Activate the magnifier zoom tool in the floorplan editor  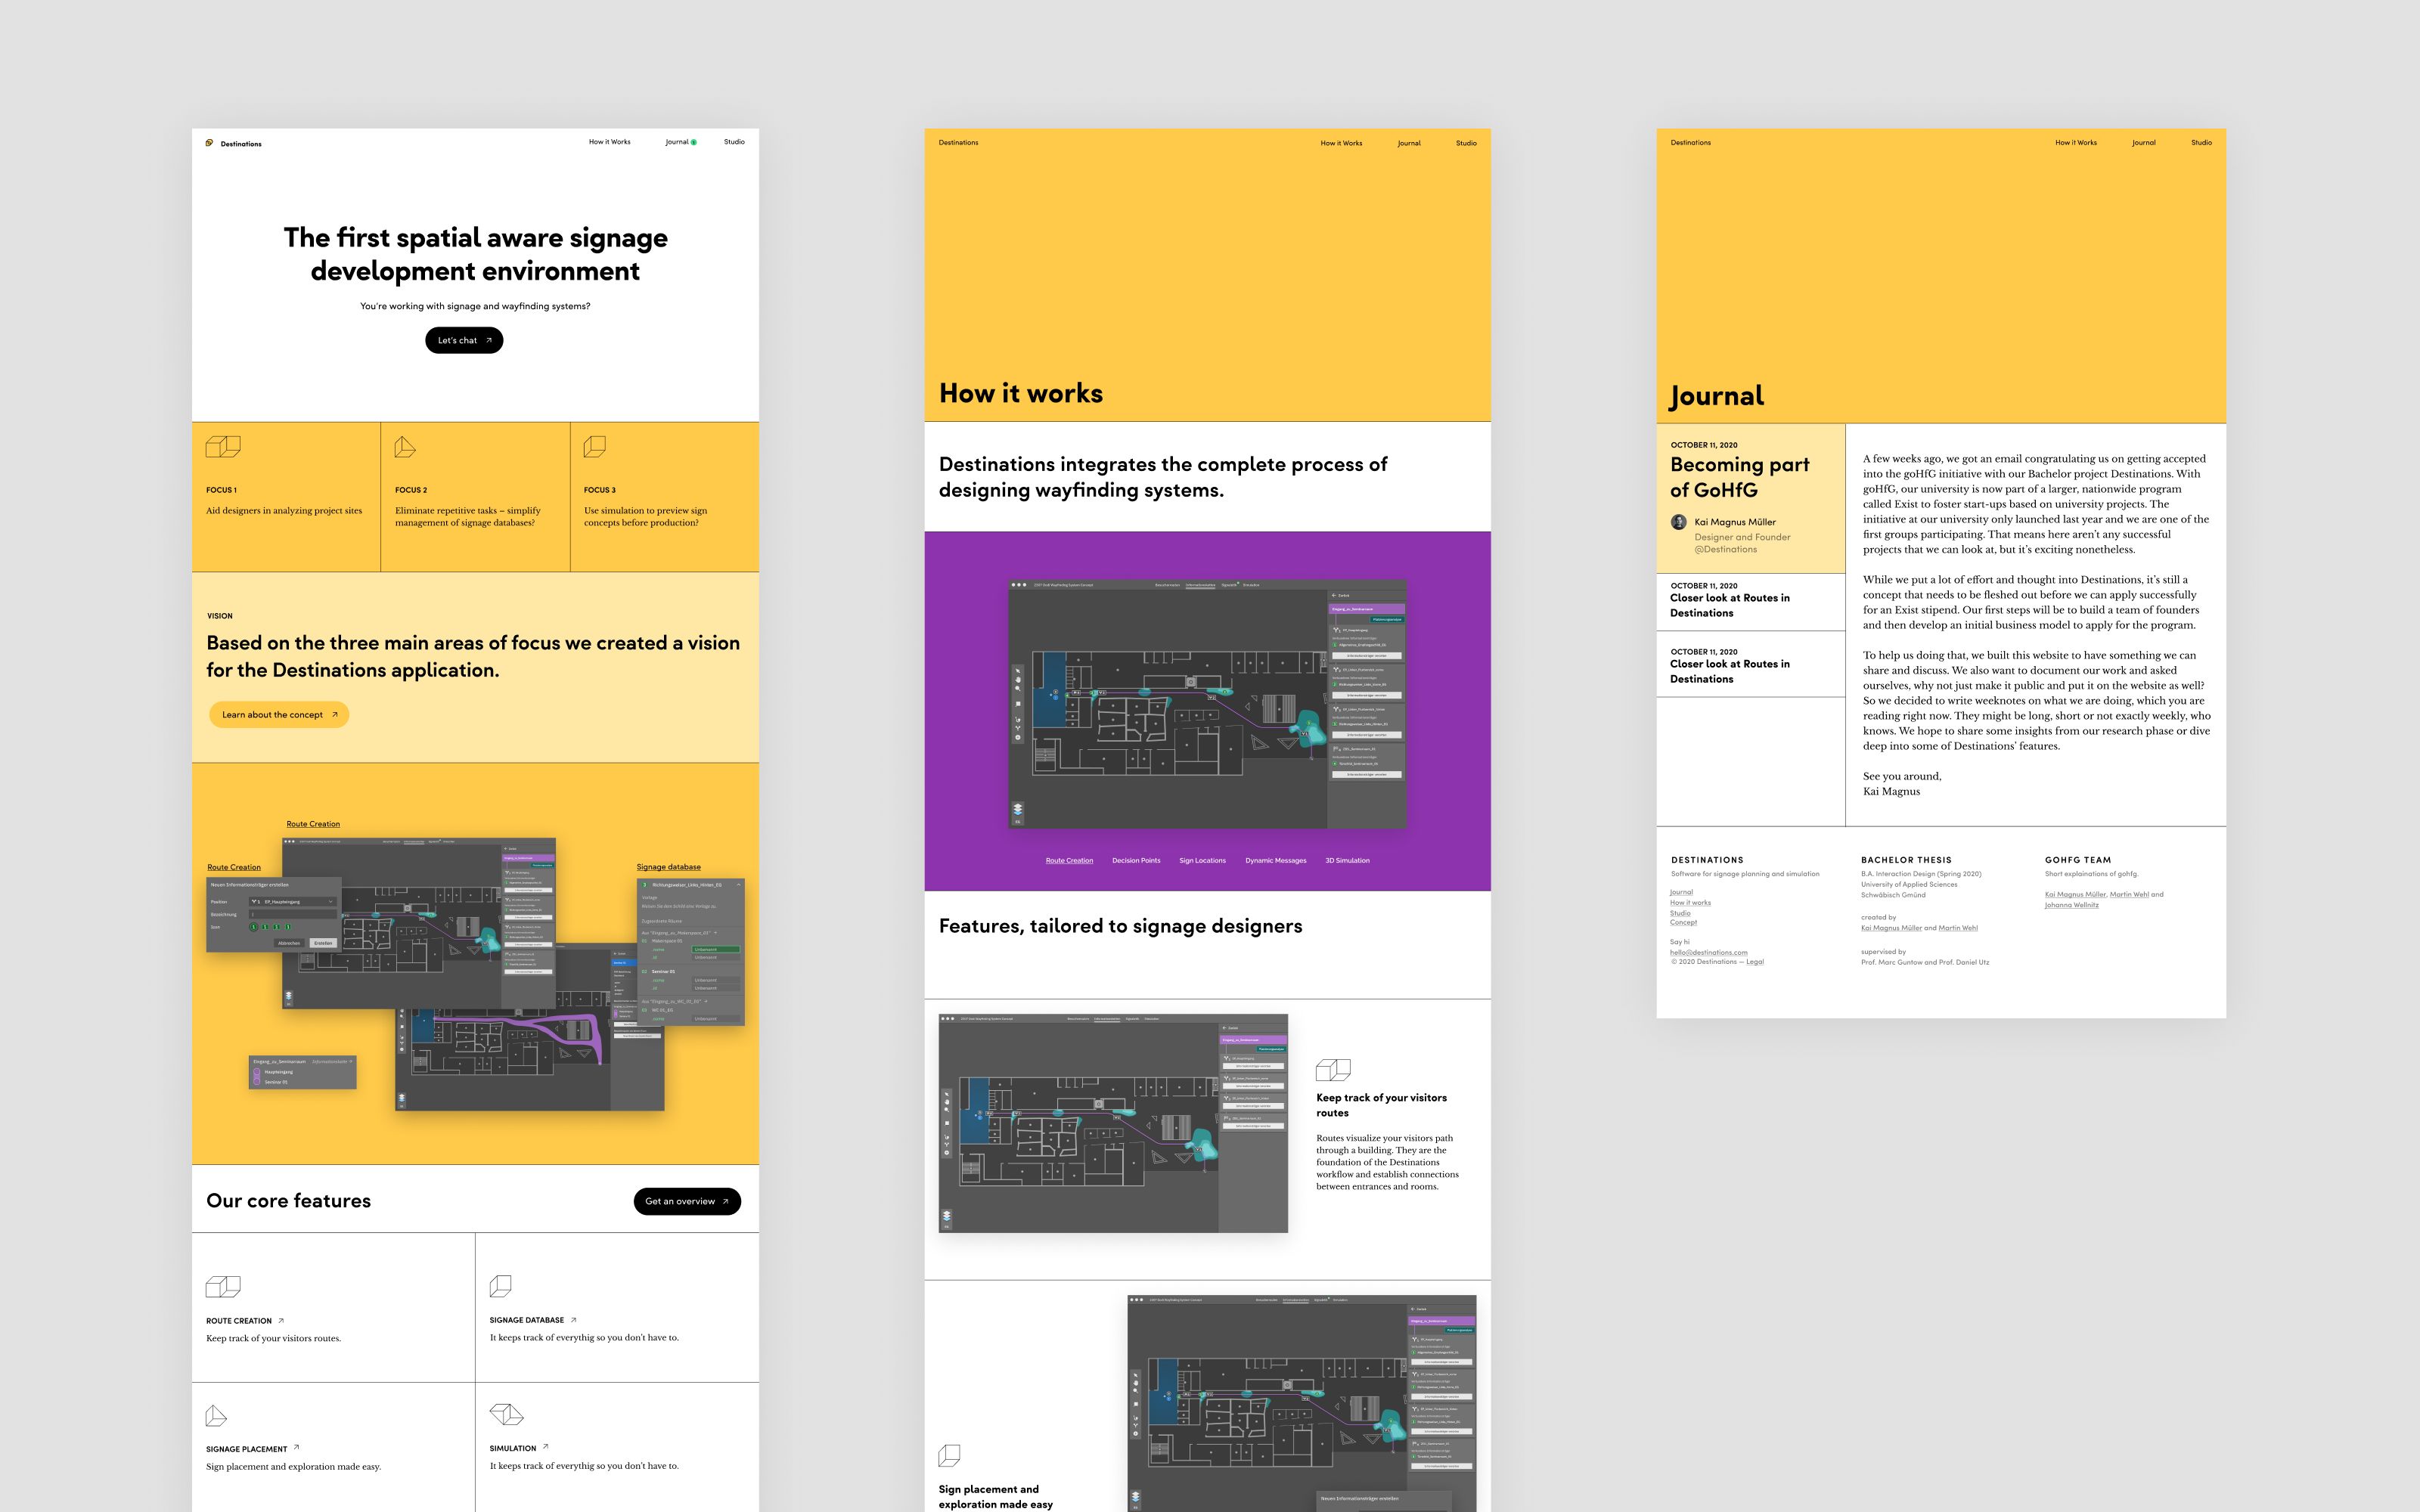point(1018,689)
